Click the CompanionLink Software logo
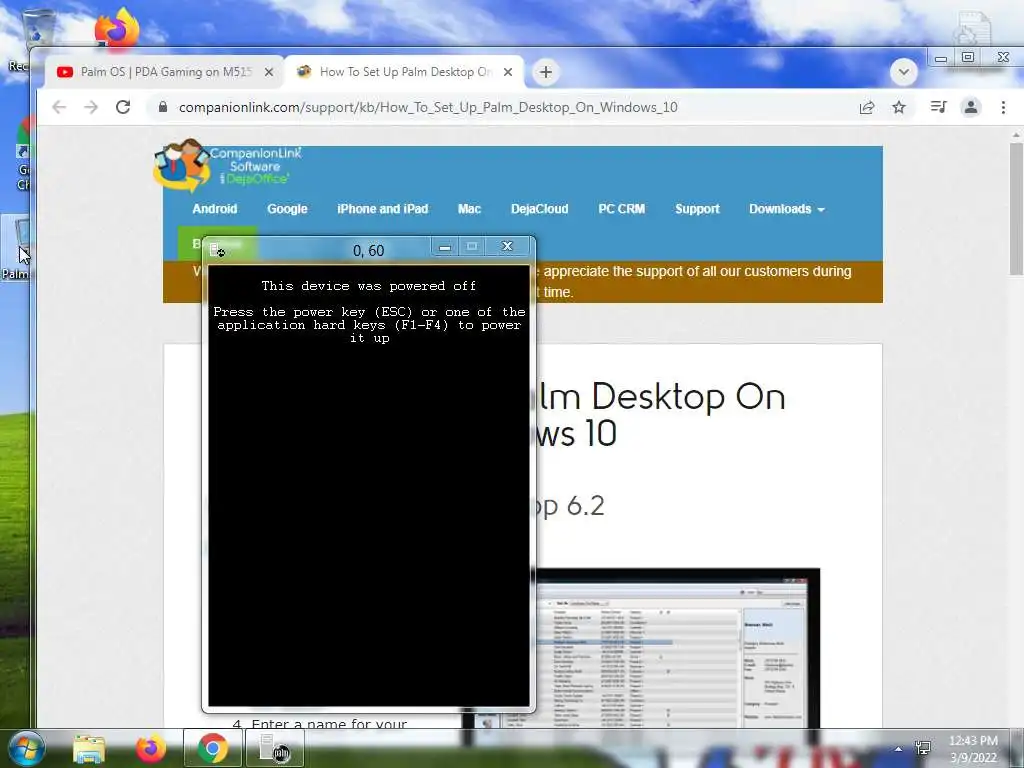 229,166
